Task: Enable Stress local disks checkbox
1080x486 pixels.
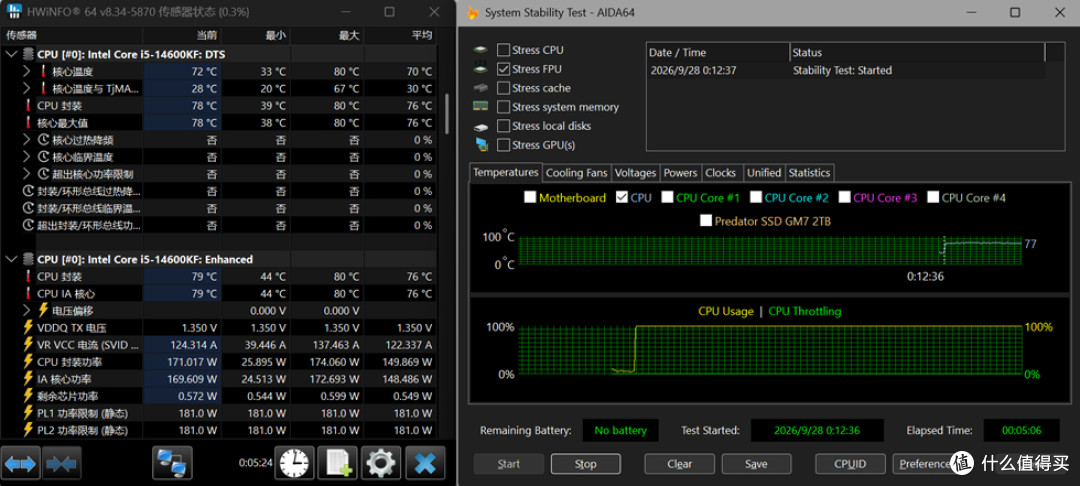Action: (503, 126)
